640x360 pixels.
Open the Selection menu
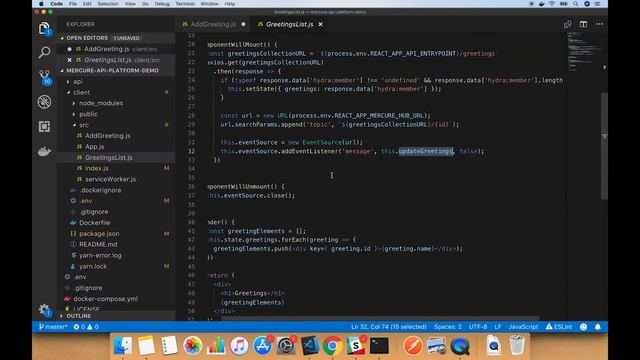(x=108, y=4)
